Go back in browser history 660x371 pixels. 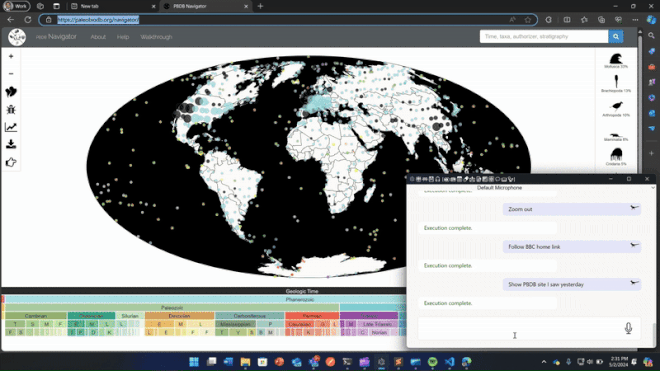(x=11, y=20)
